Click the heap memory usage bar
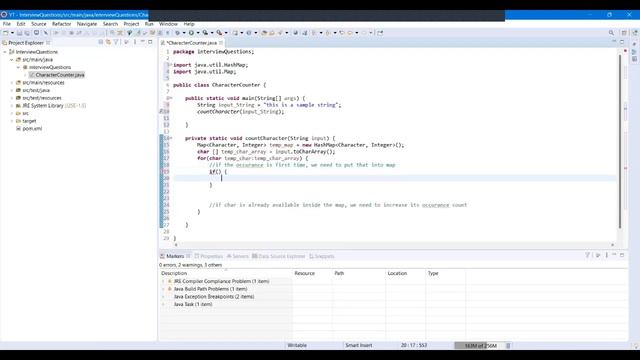 (x=480, y=345)
